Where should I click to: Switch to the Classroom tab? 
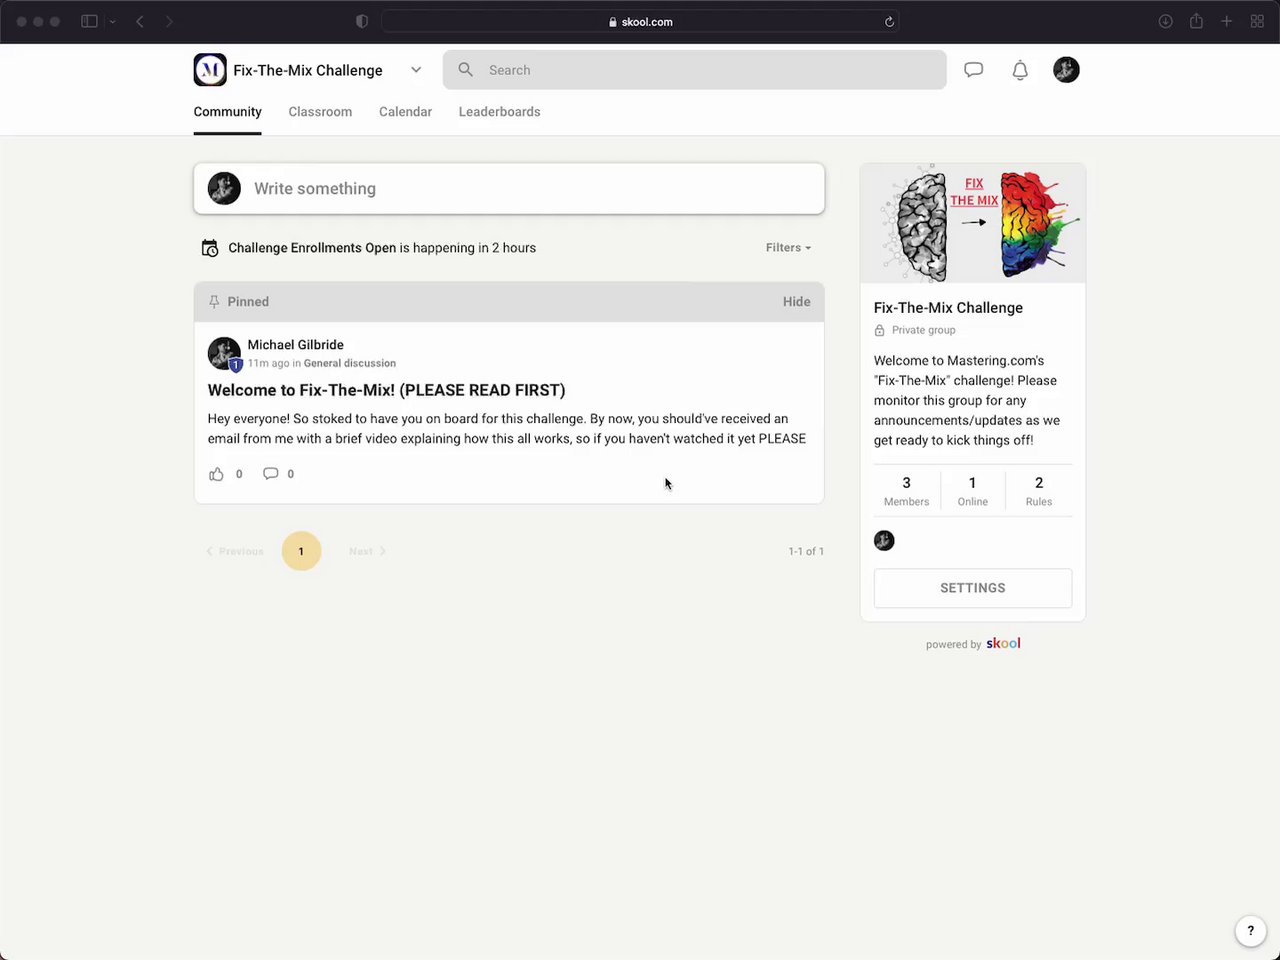point(320,112)
